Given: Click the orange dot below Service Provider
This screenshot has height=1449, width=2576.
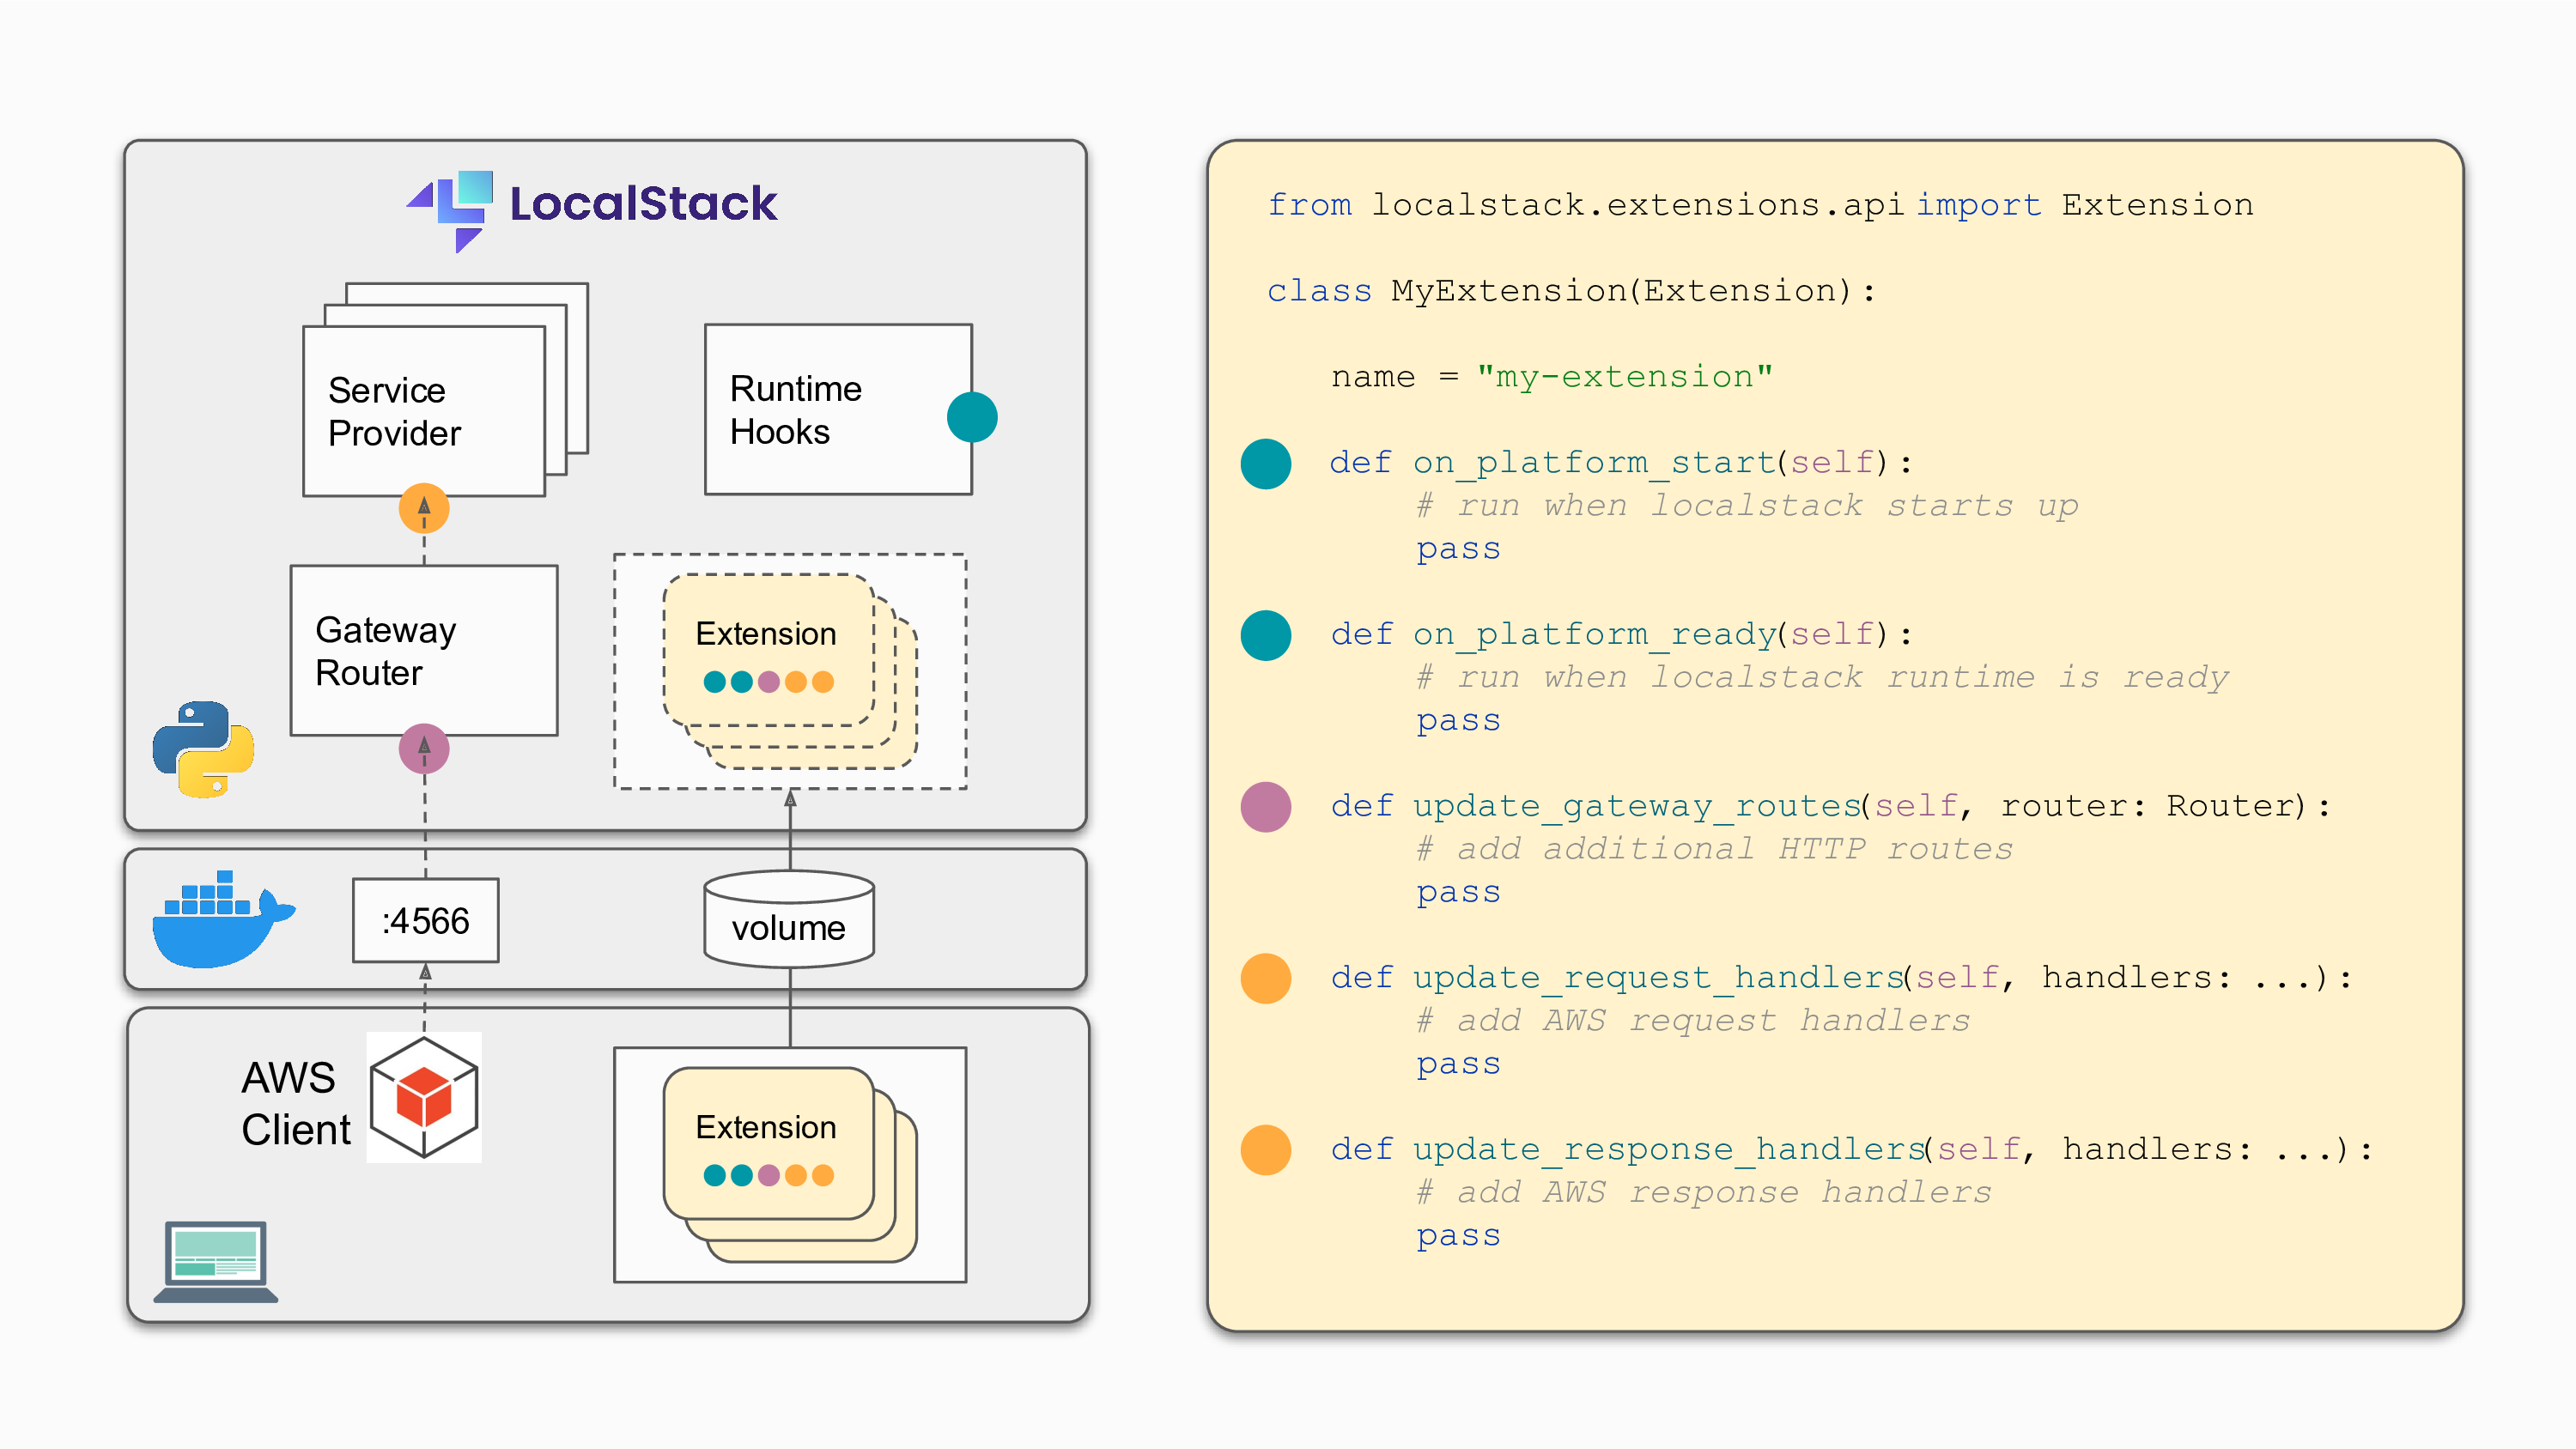Looking at the screenshot, I should 424,508.
